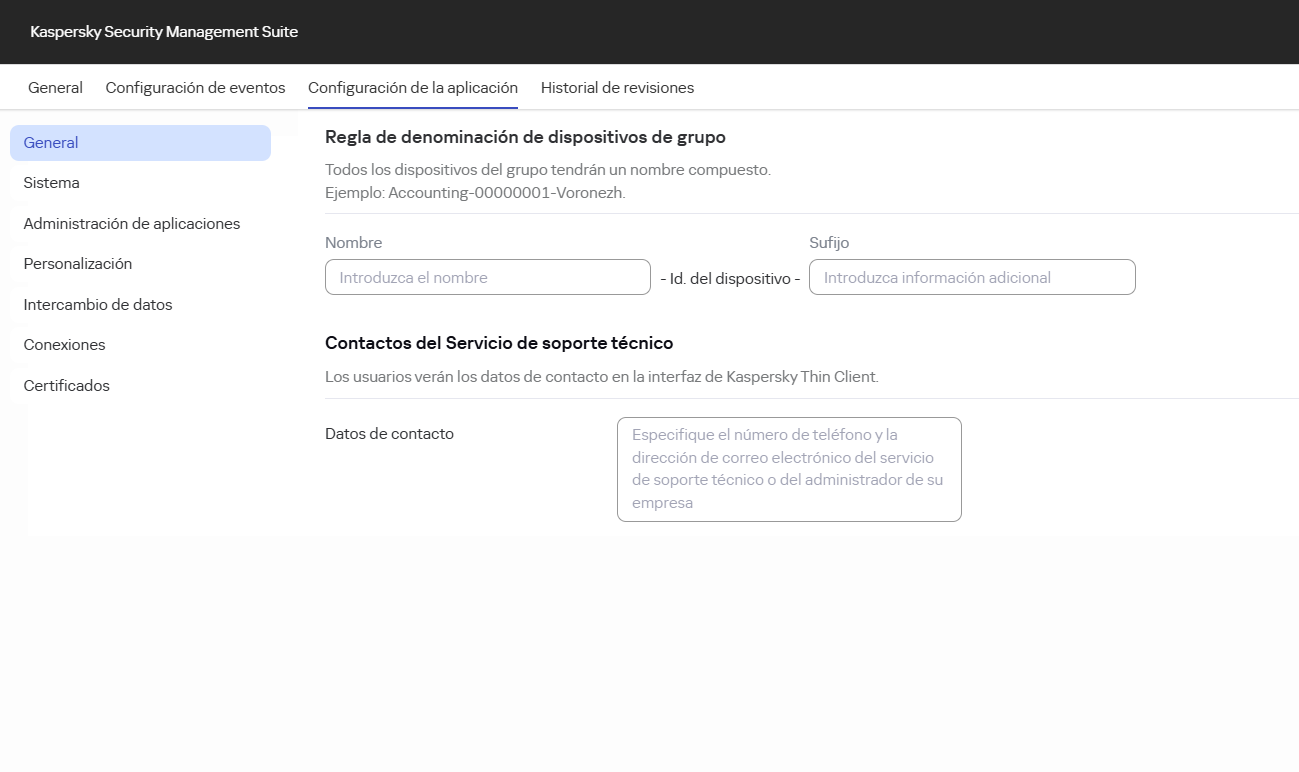Click the Contactos del Servicio heading

coord(499,343)
